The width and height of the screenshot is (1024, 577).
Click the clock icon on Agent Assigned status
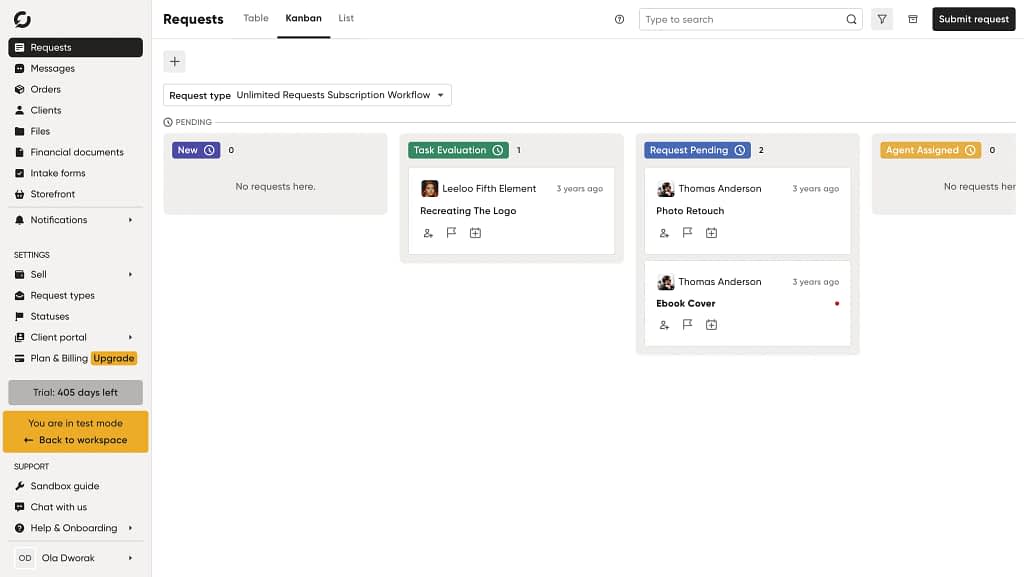[970, 150]
